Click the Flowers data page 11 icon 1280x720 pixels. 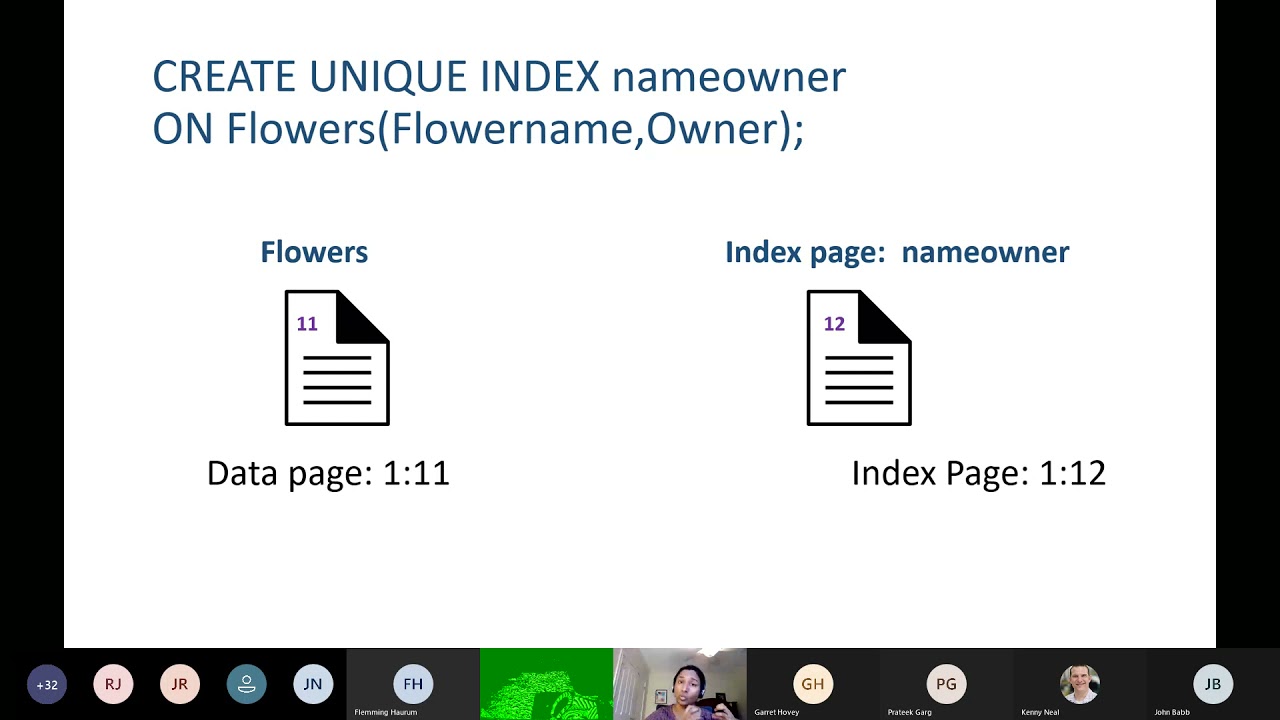[337, 358]
